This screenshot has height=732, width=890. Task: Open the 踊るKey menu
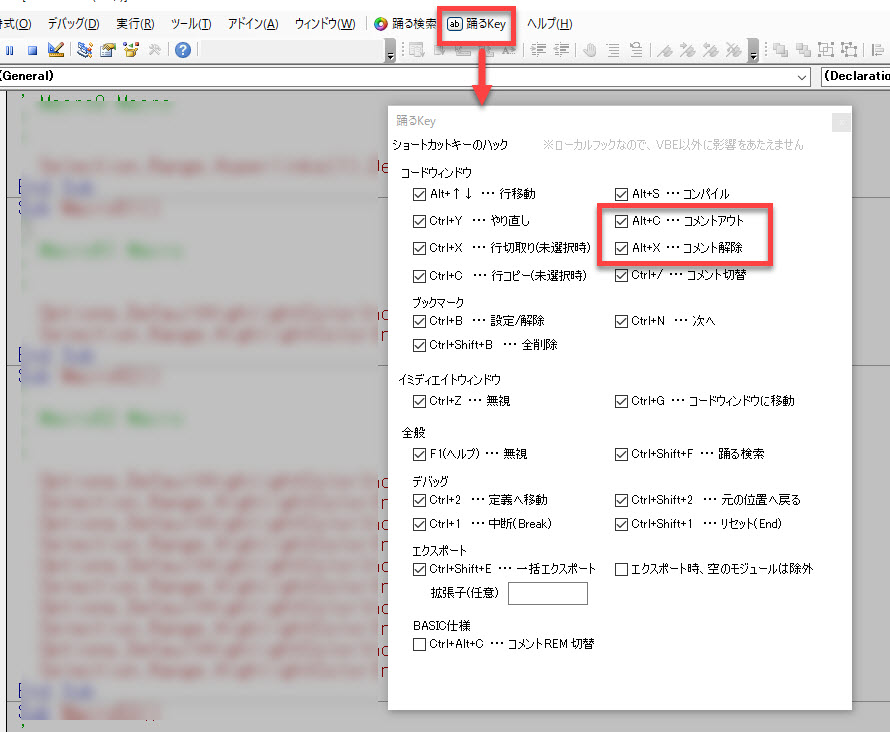[x=477, y=24]
